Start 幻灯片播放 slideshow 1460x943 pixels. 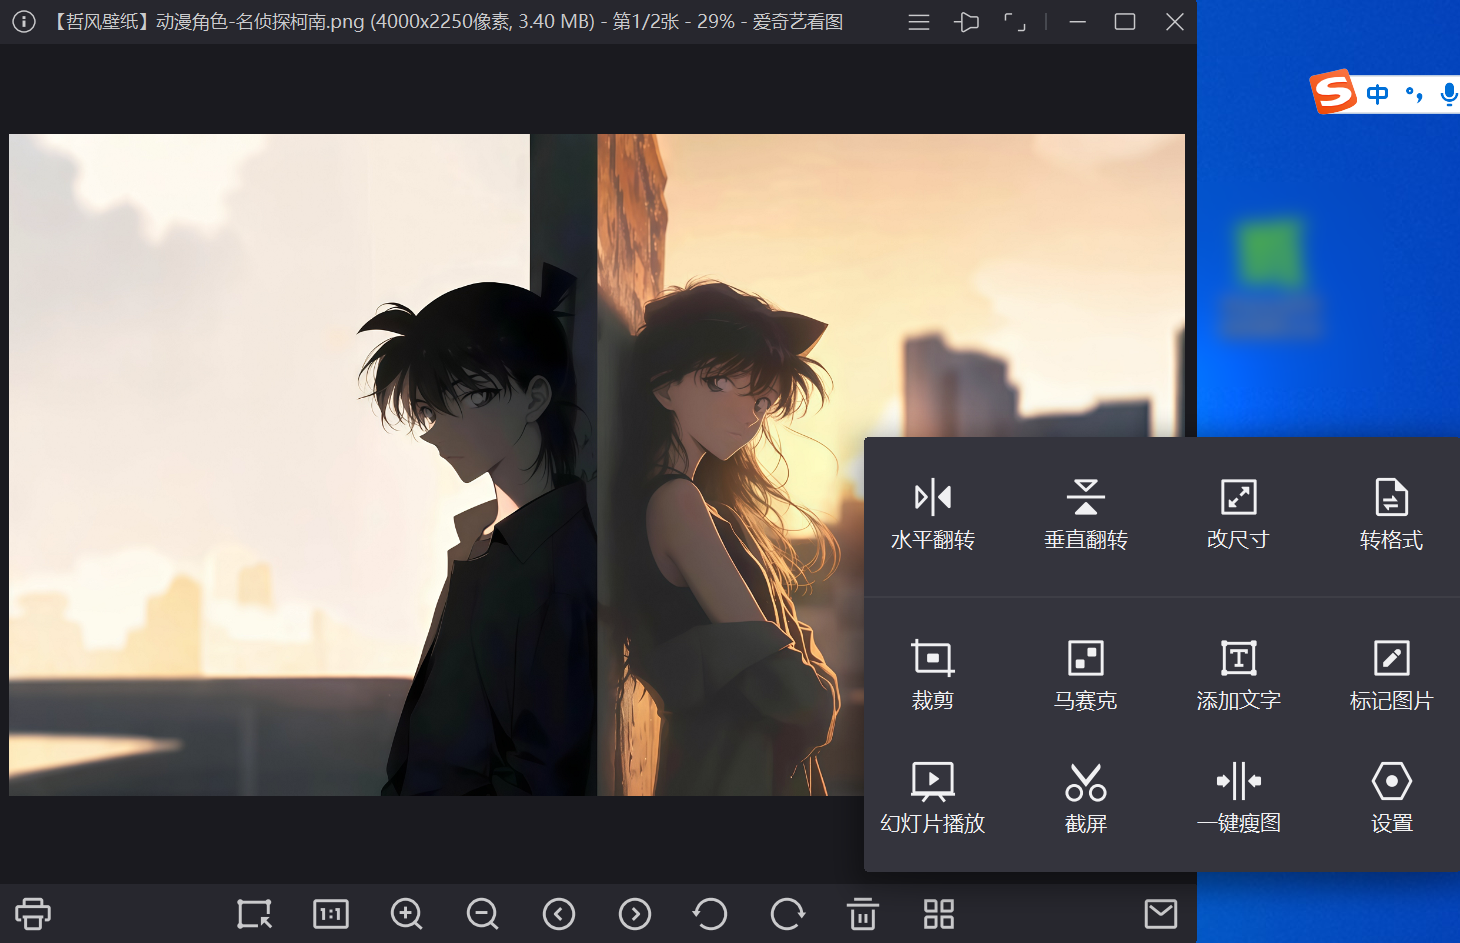click(x=932, y=798)
